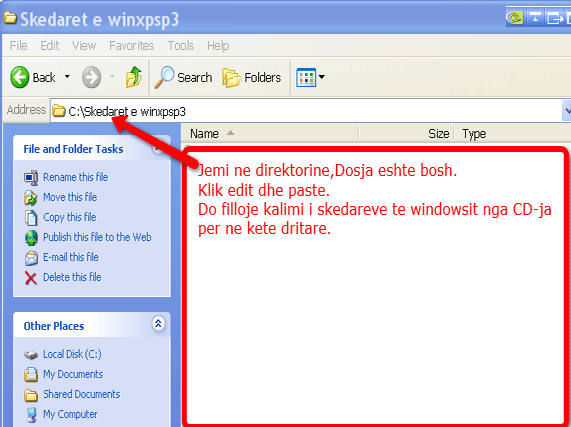Go up one folder level
The image size is (571, 427).
pos(134,77)
